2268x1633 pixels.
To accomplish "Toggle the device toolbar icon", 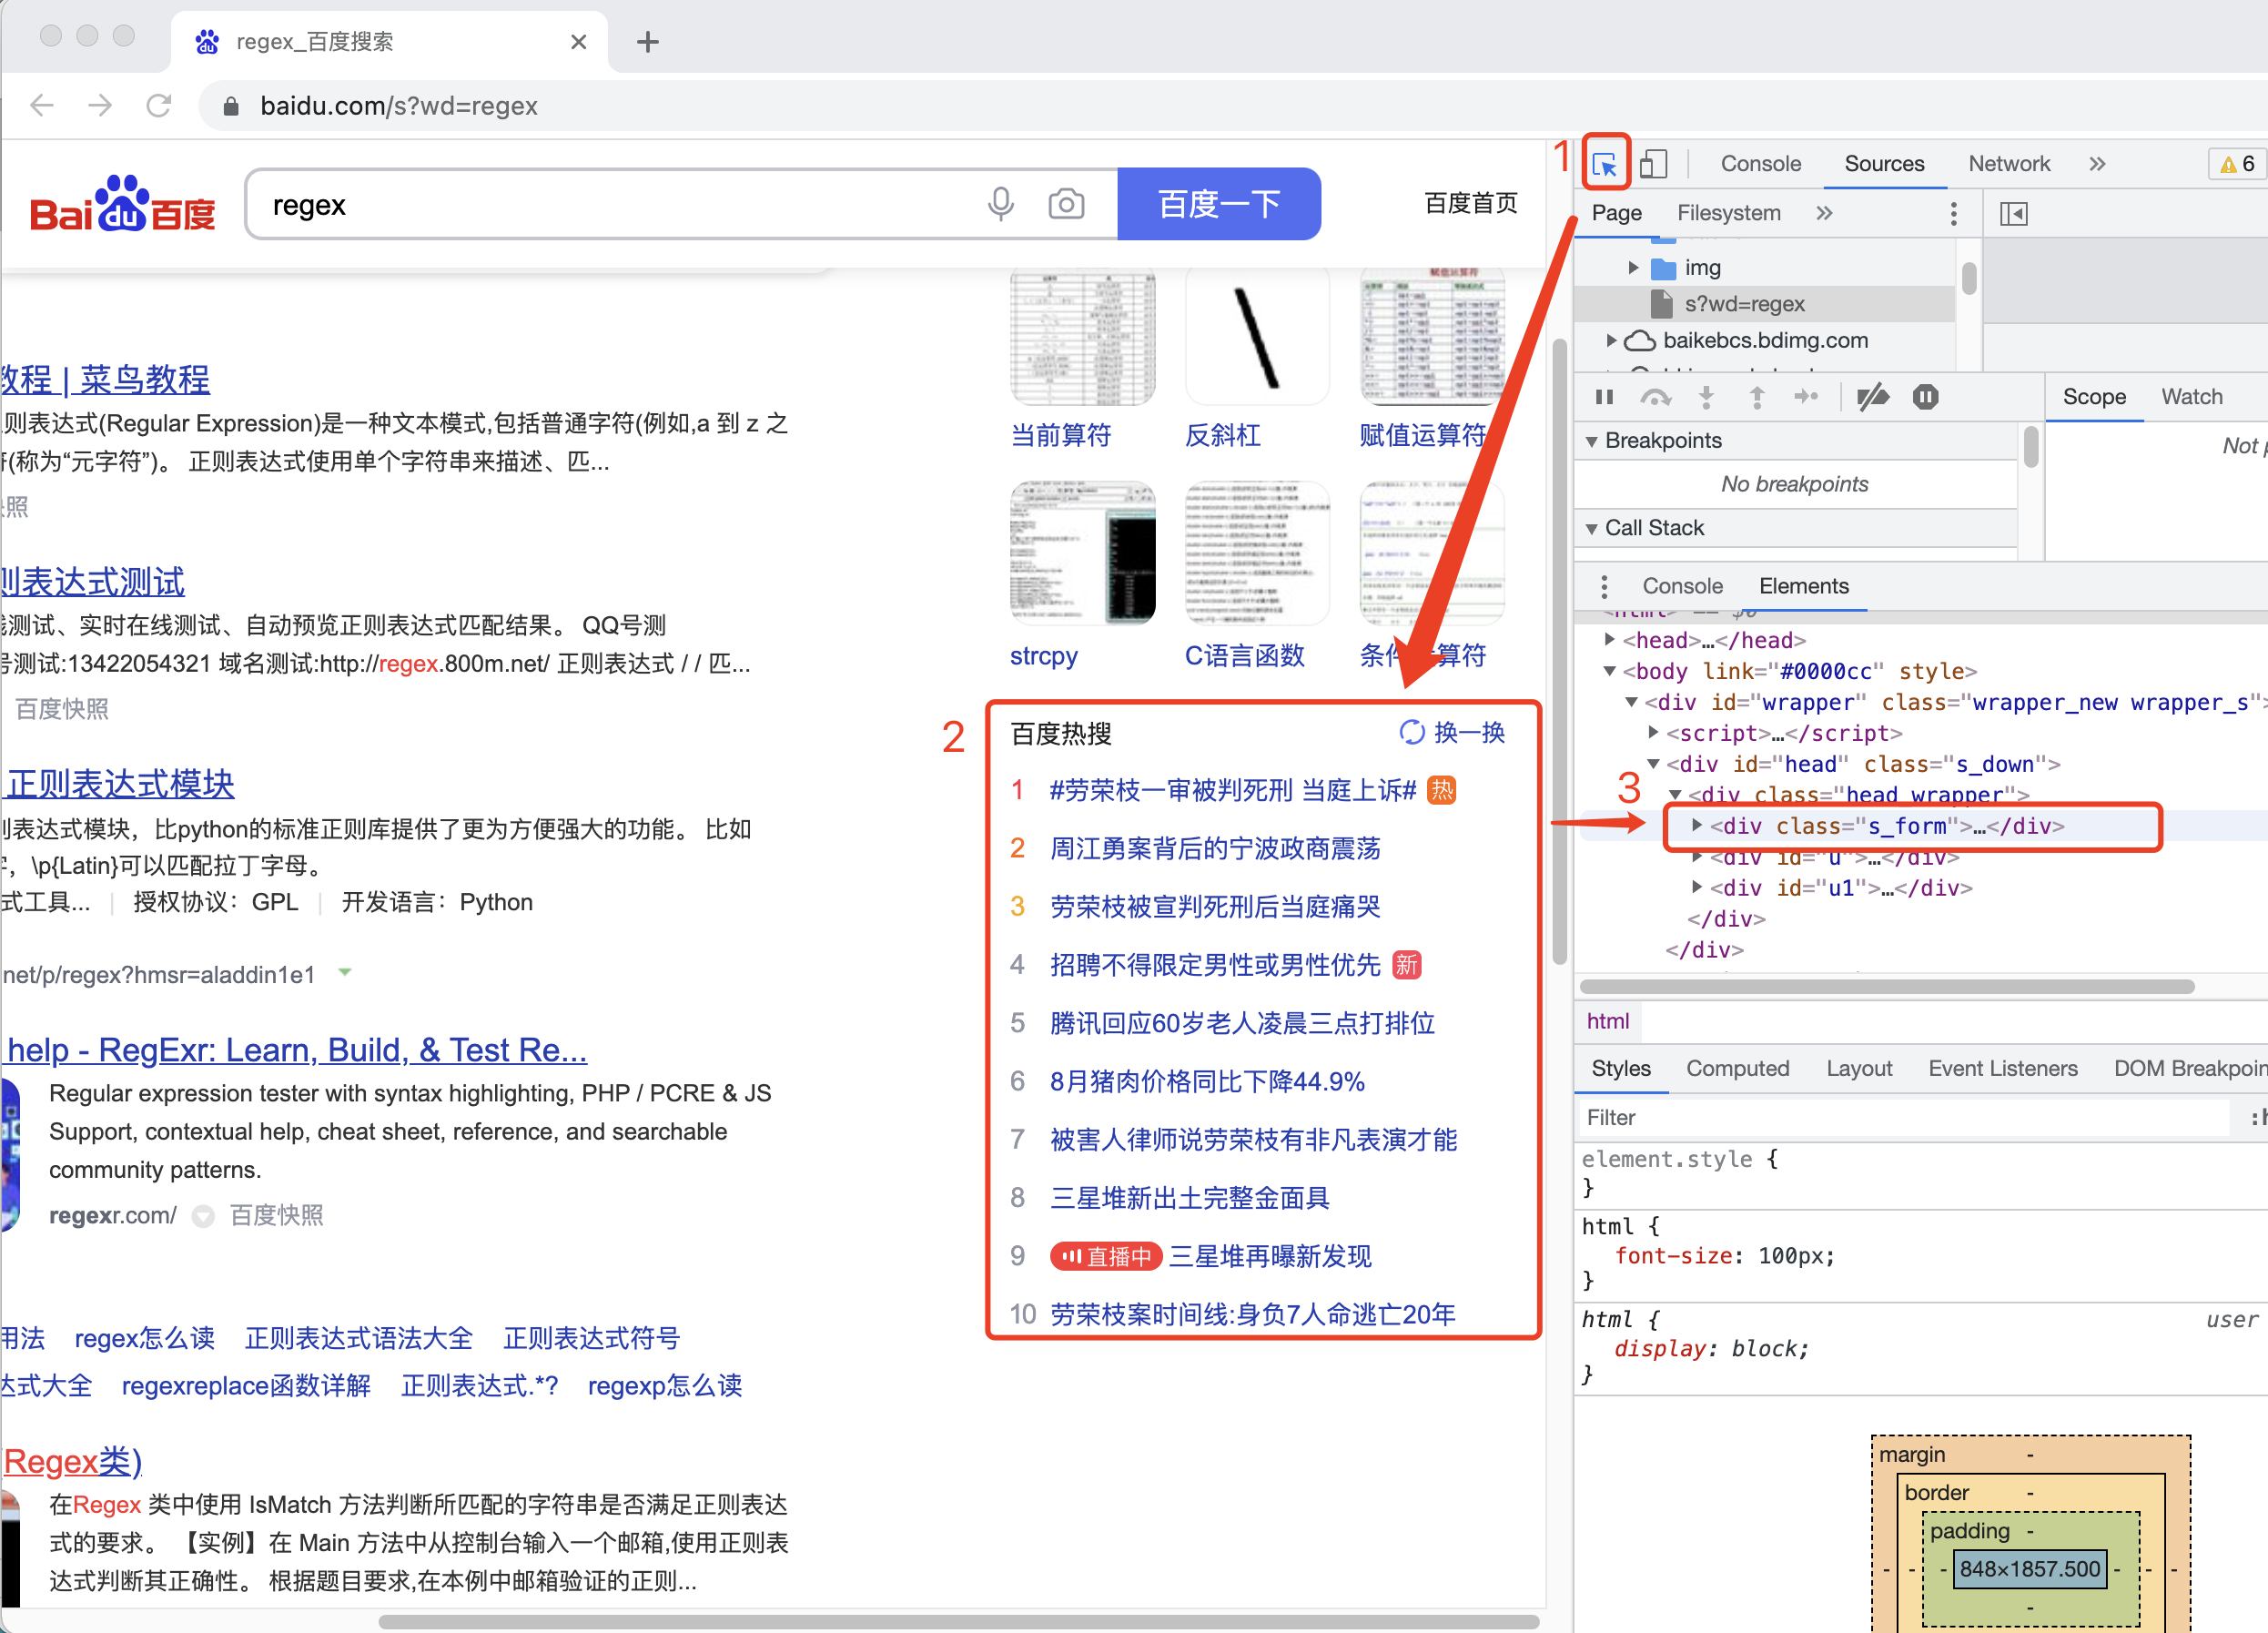I will [x=1653, y=164].
